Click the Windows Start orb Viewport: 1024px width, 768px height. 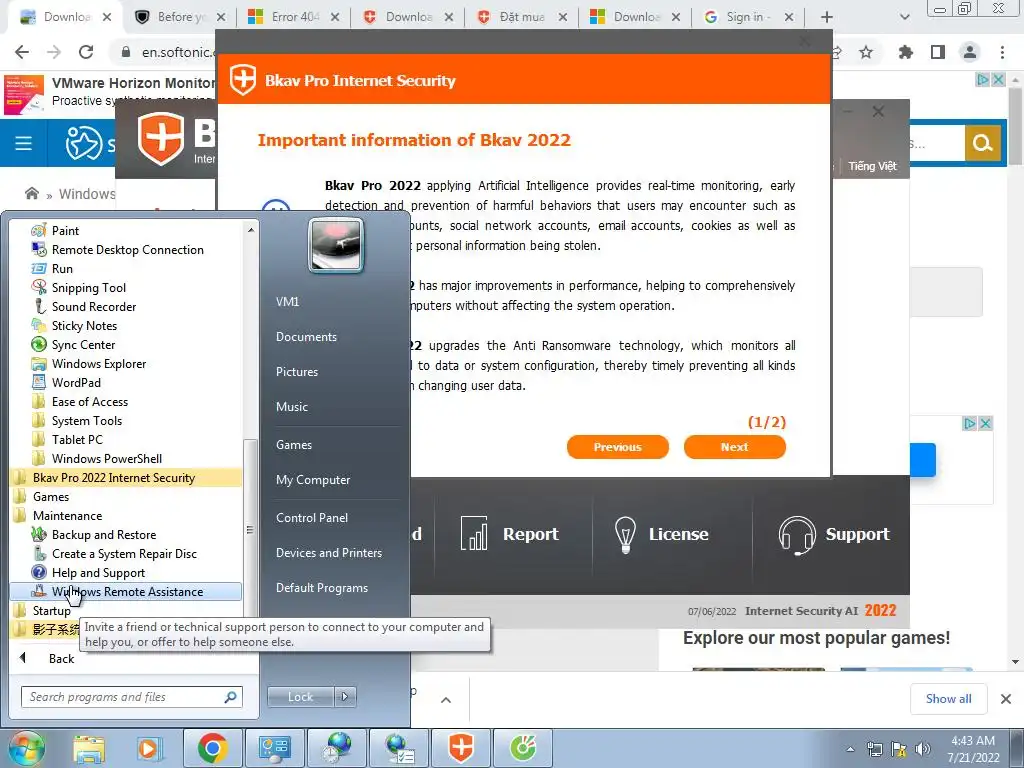[x=26, y=748]
